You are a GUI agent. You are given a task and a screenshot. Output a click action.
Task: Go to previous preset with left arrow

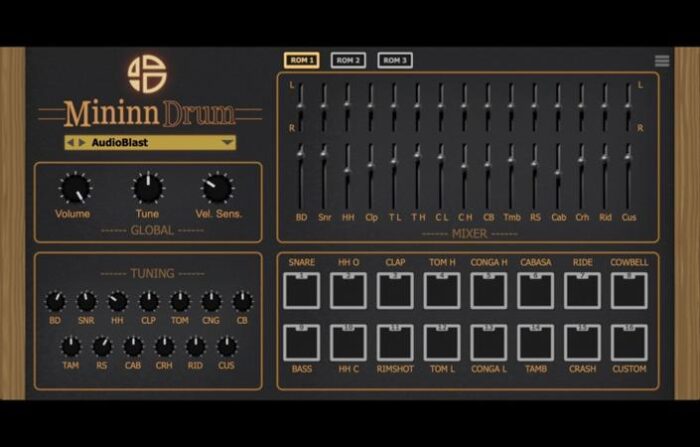[70, 143]
